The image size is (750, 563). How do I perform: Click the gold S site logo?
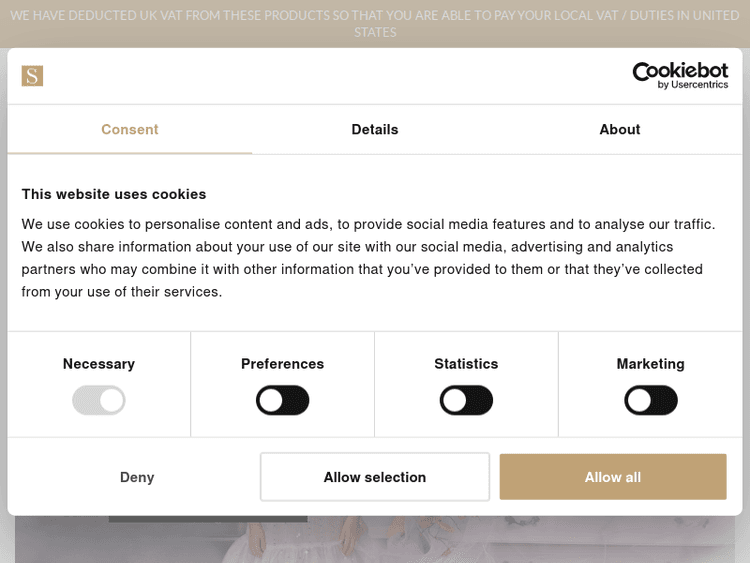[x=32, y=76]
